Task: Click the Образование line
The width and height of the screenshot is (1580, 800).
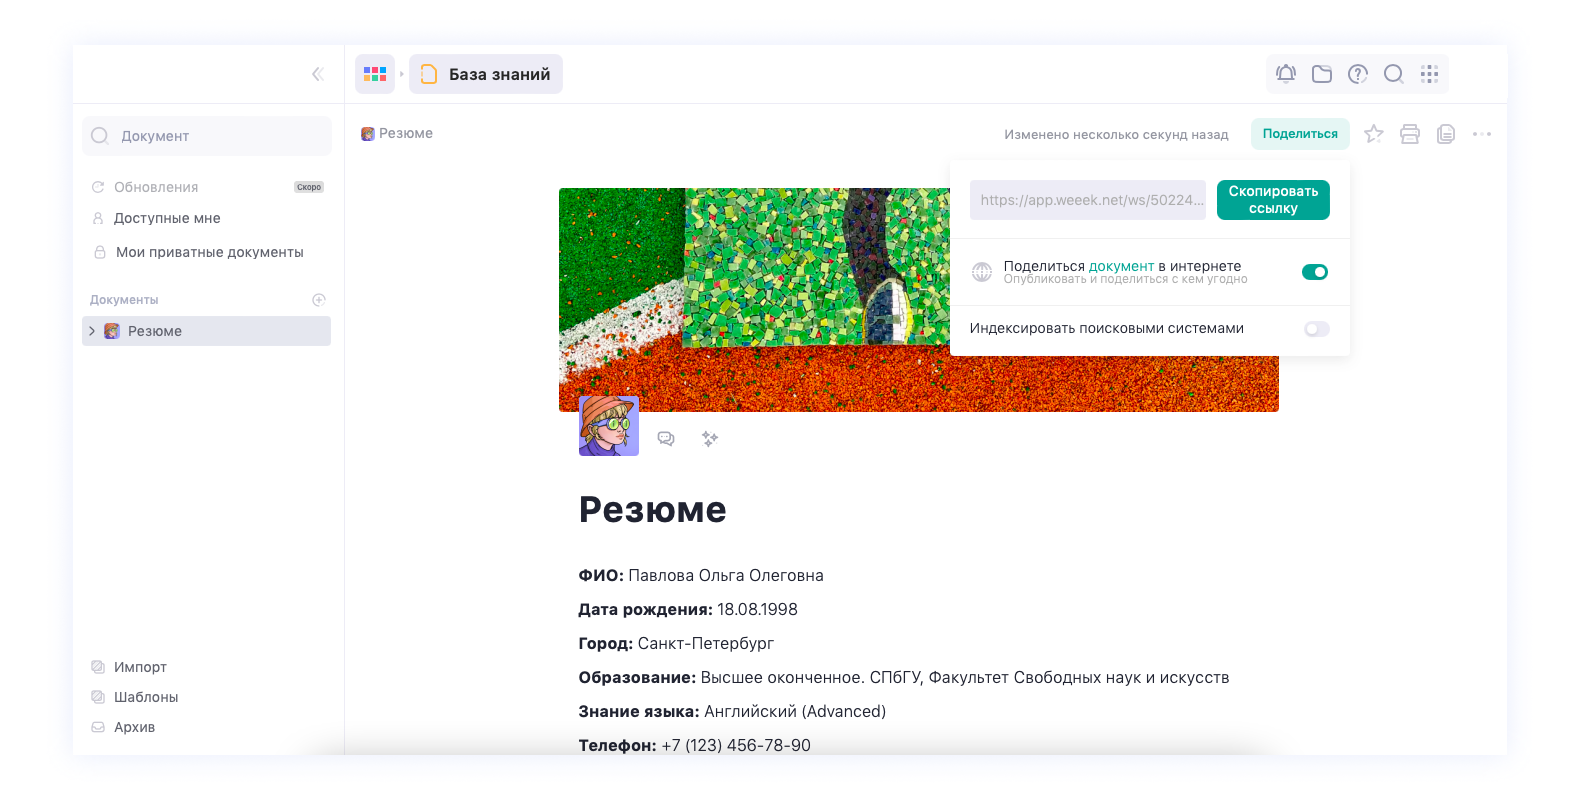Action: (x=904, y=678)
